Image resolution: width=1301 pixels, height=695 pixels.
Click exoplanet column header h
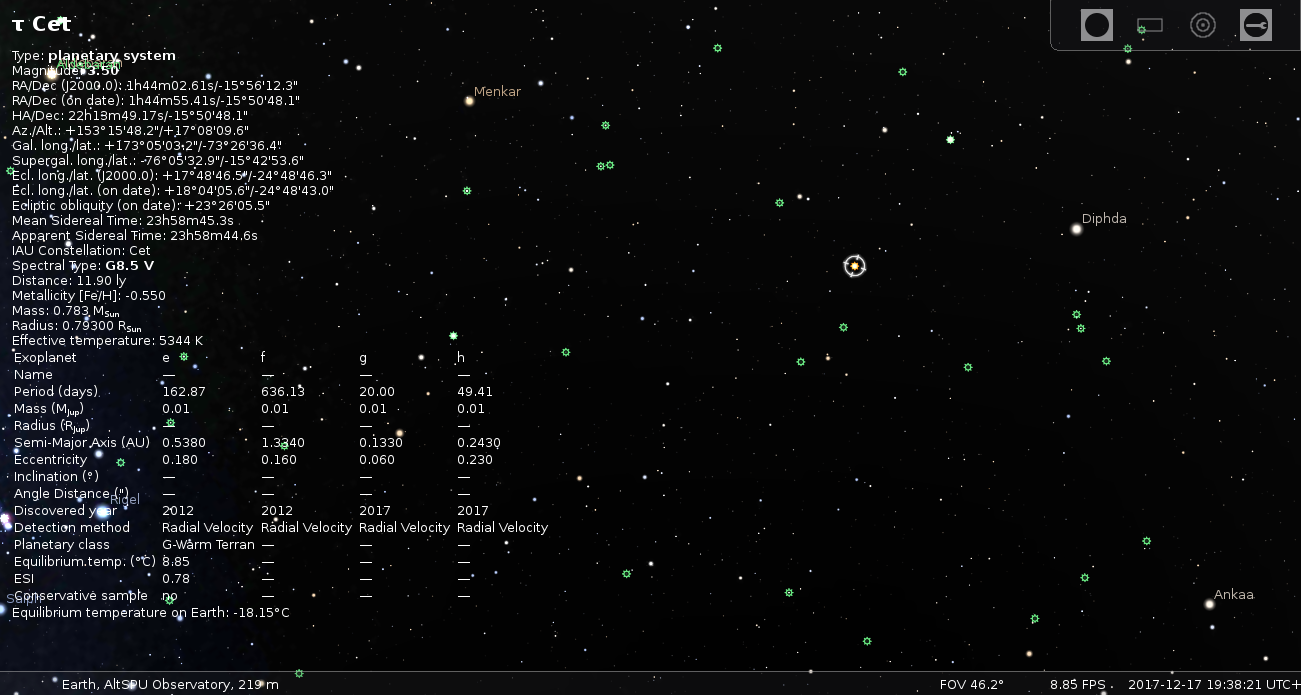pos(461,357)
